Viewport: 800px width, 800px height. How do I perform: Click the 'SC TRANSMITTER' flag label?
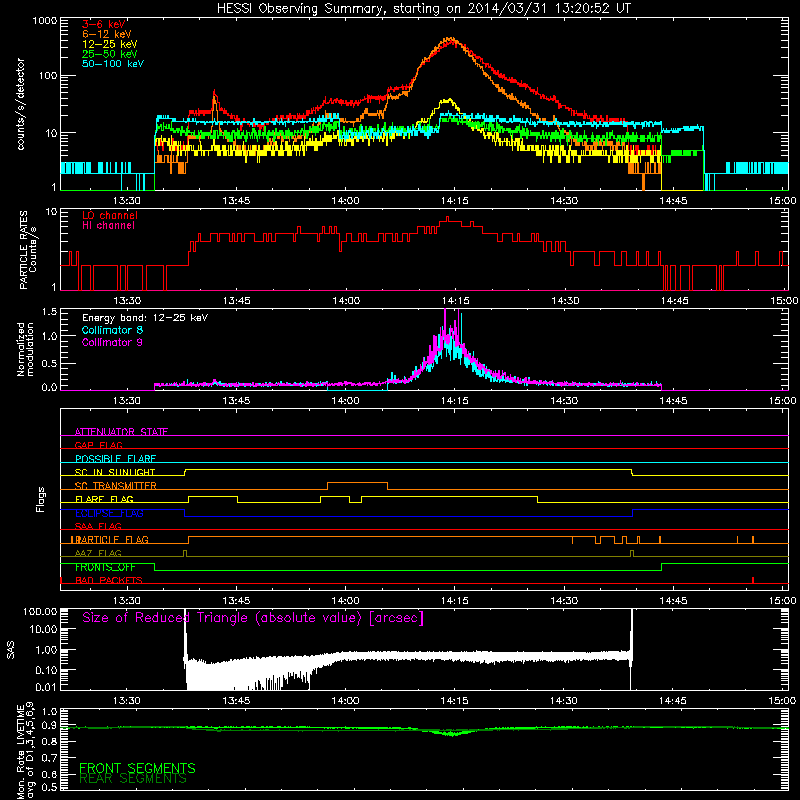[x=116, y=485]
